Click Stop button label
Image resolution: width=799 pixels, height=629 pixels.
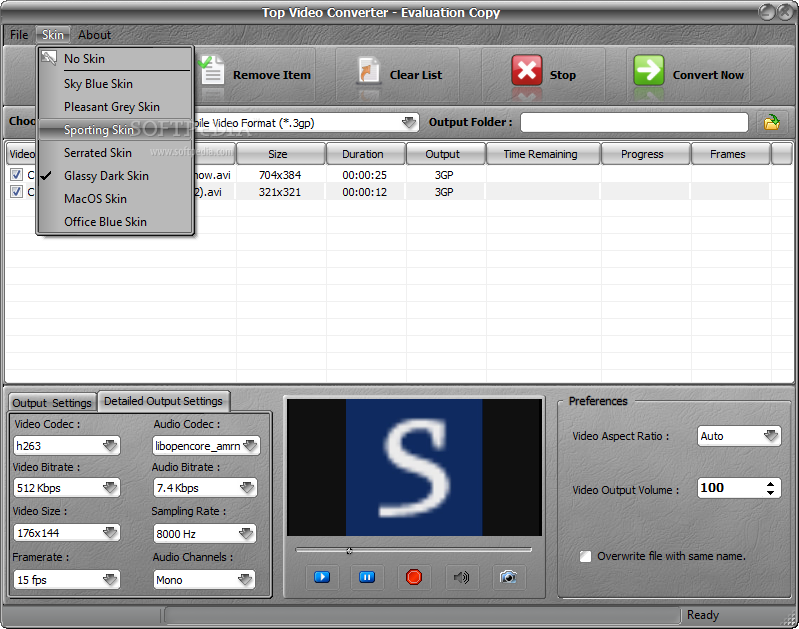coord(563,75)
